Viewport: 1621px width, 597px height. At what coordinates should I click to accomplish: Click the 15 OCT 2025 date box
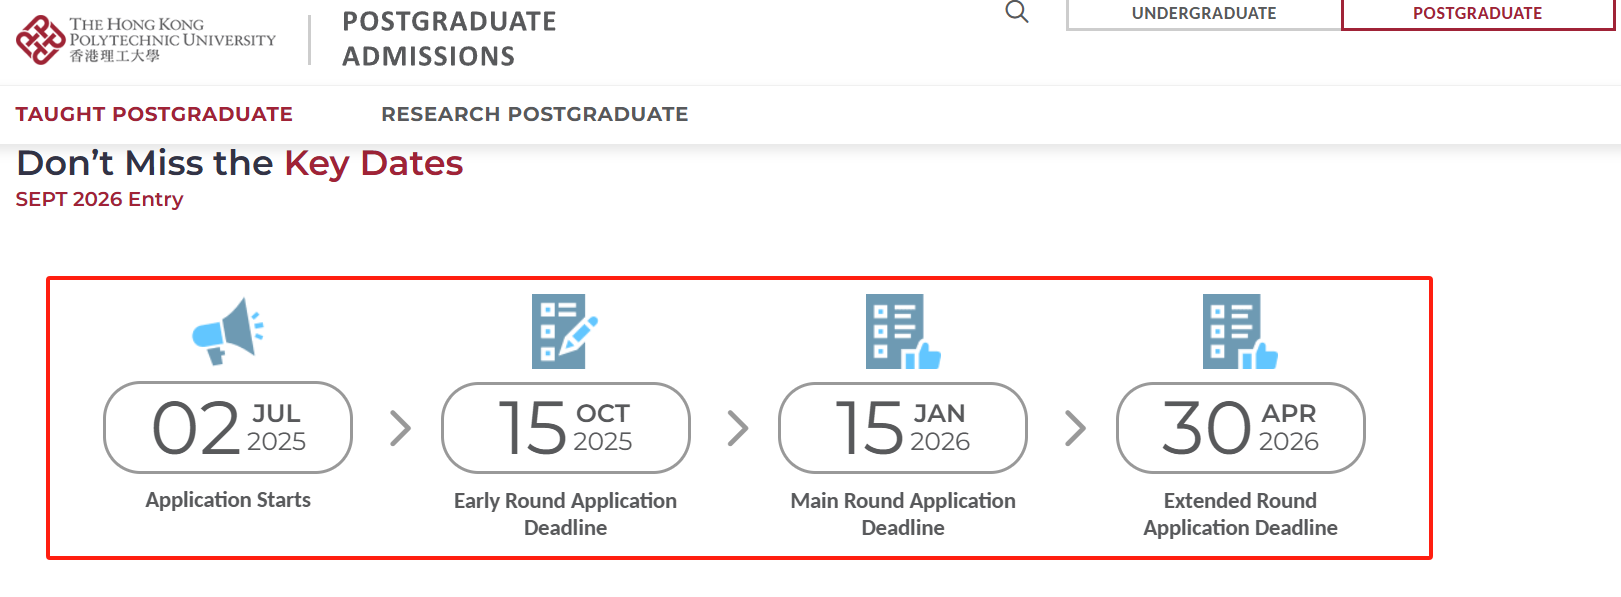pyautogui.click(x=565, y=428)
